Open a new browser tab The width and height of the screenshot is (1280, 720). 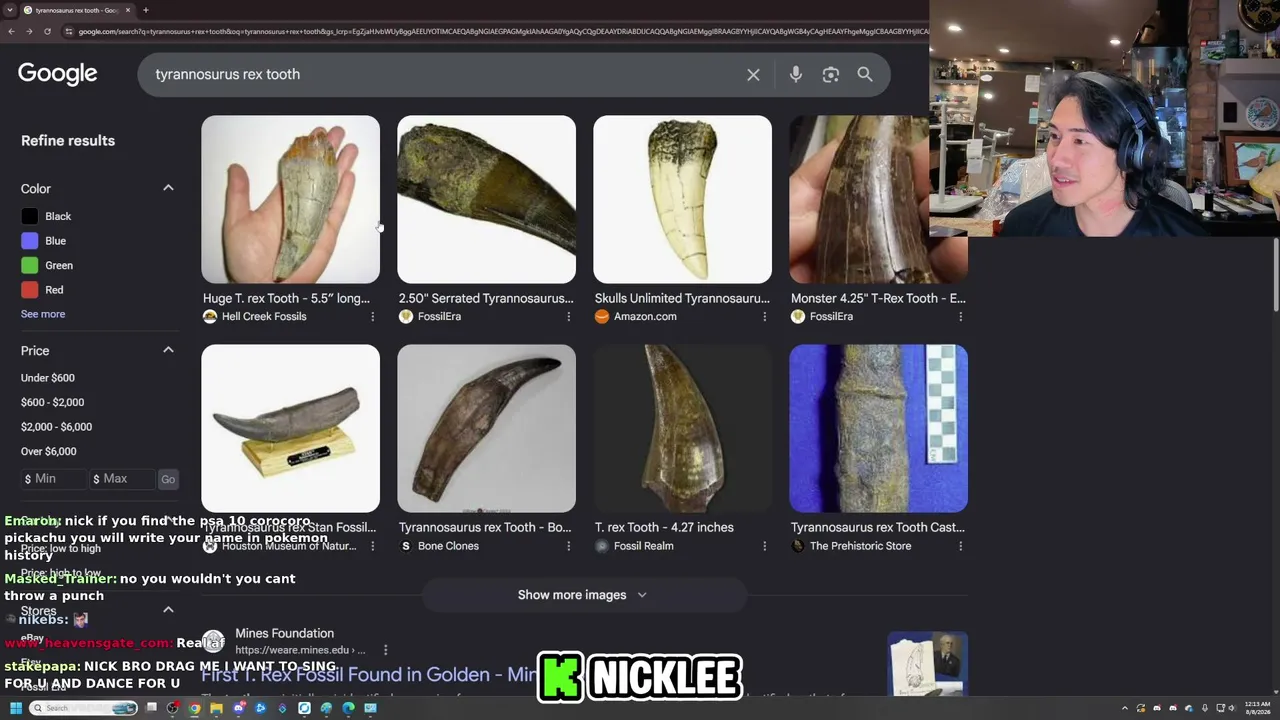tap(146, 10)
